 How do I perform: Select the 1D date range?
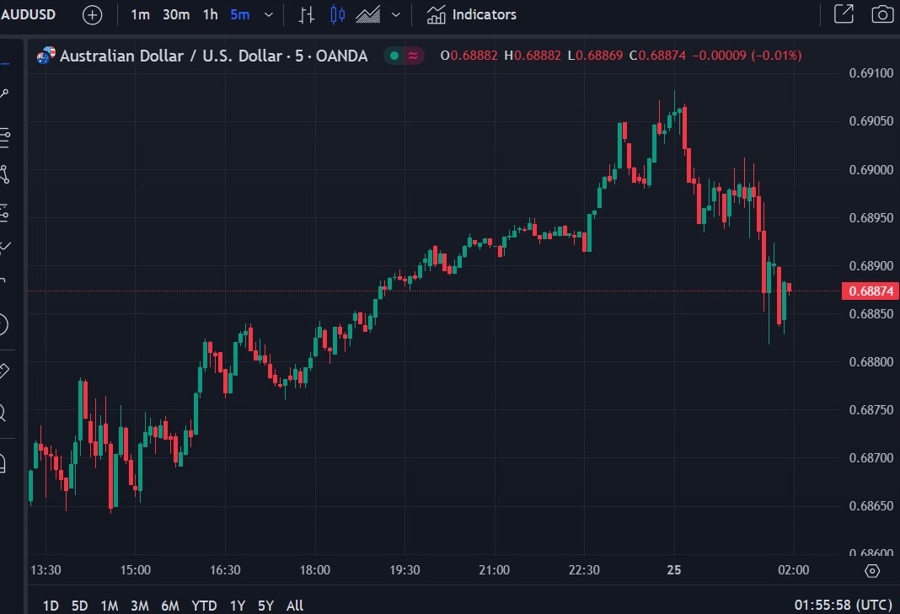coord(51,605)
